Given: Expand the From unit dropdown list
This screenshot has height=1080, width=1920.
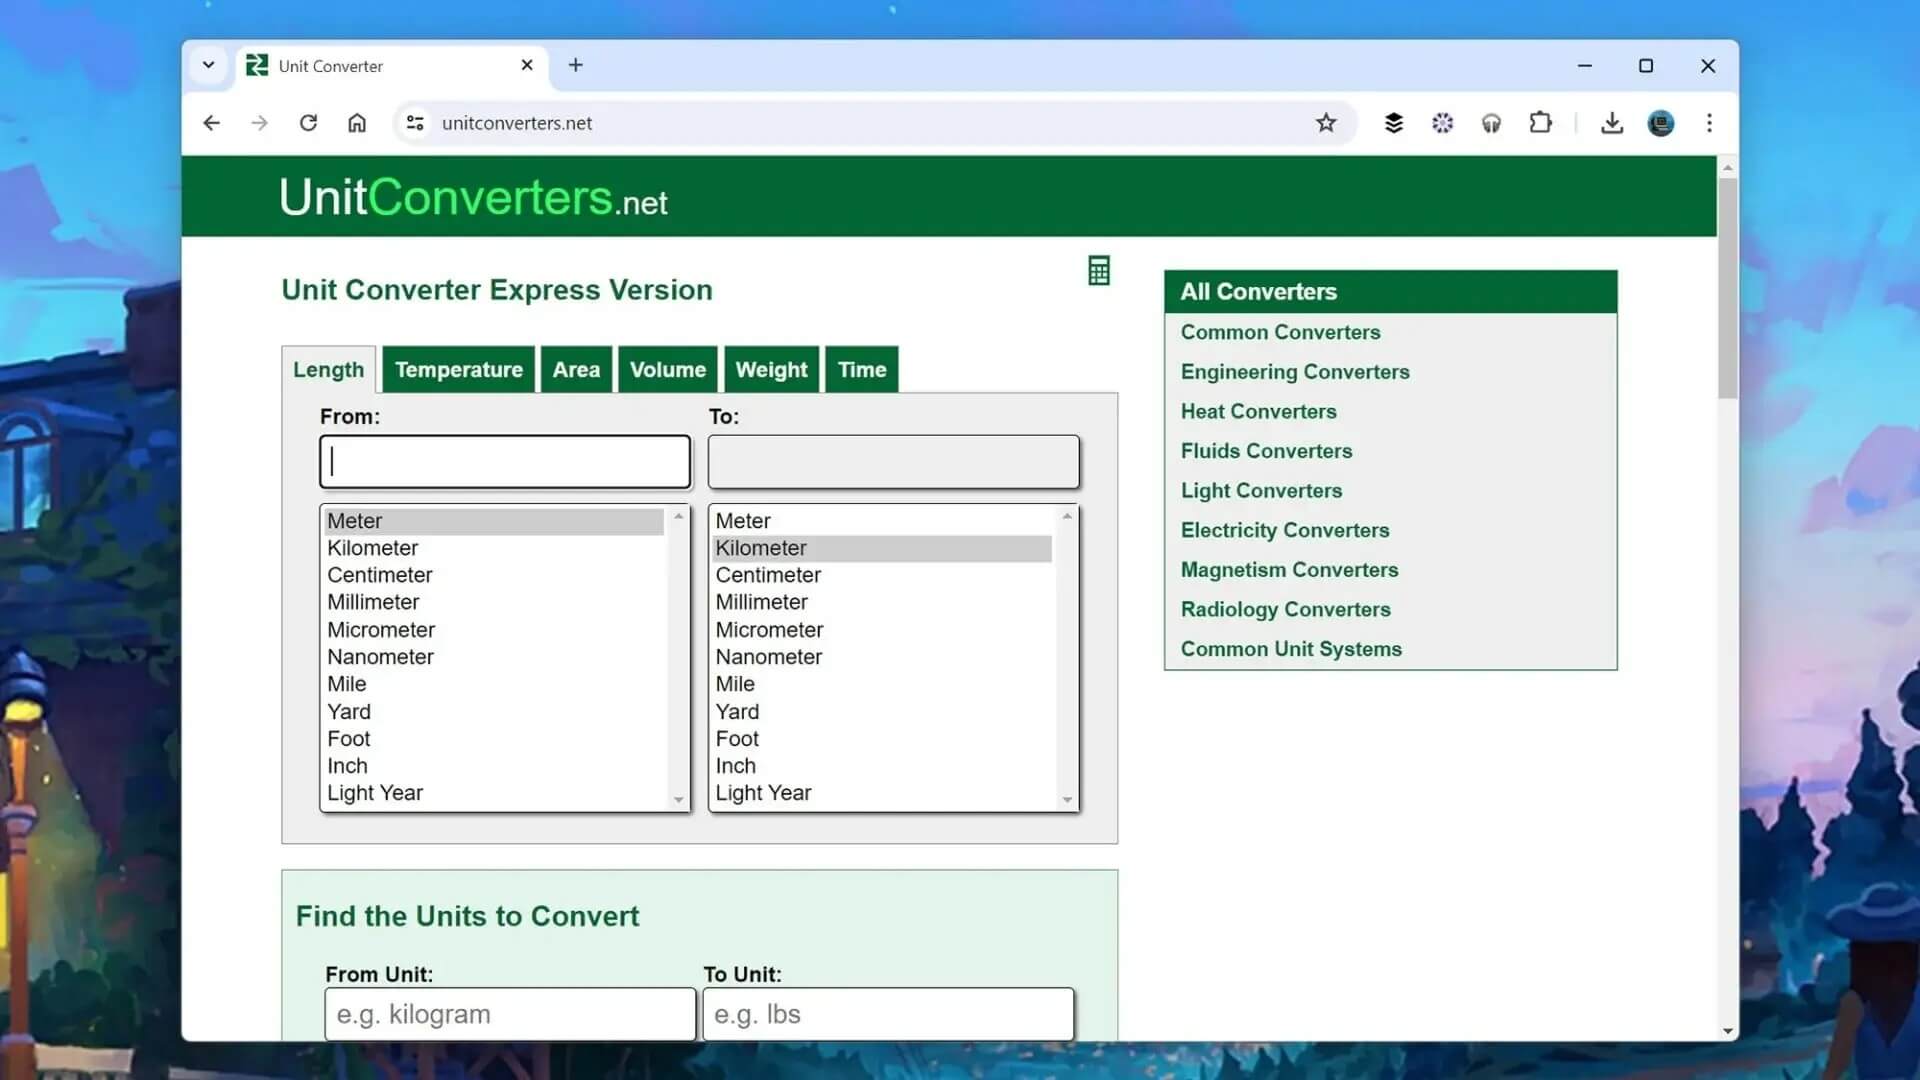Looking at the screenshot, I should pyautogui.click(x=678, y=798).
